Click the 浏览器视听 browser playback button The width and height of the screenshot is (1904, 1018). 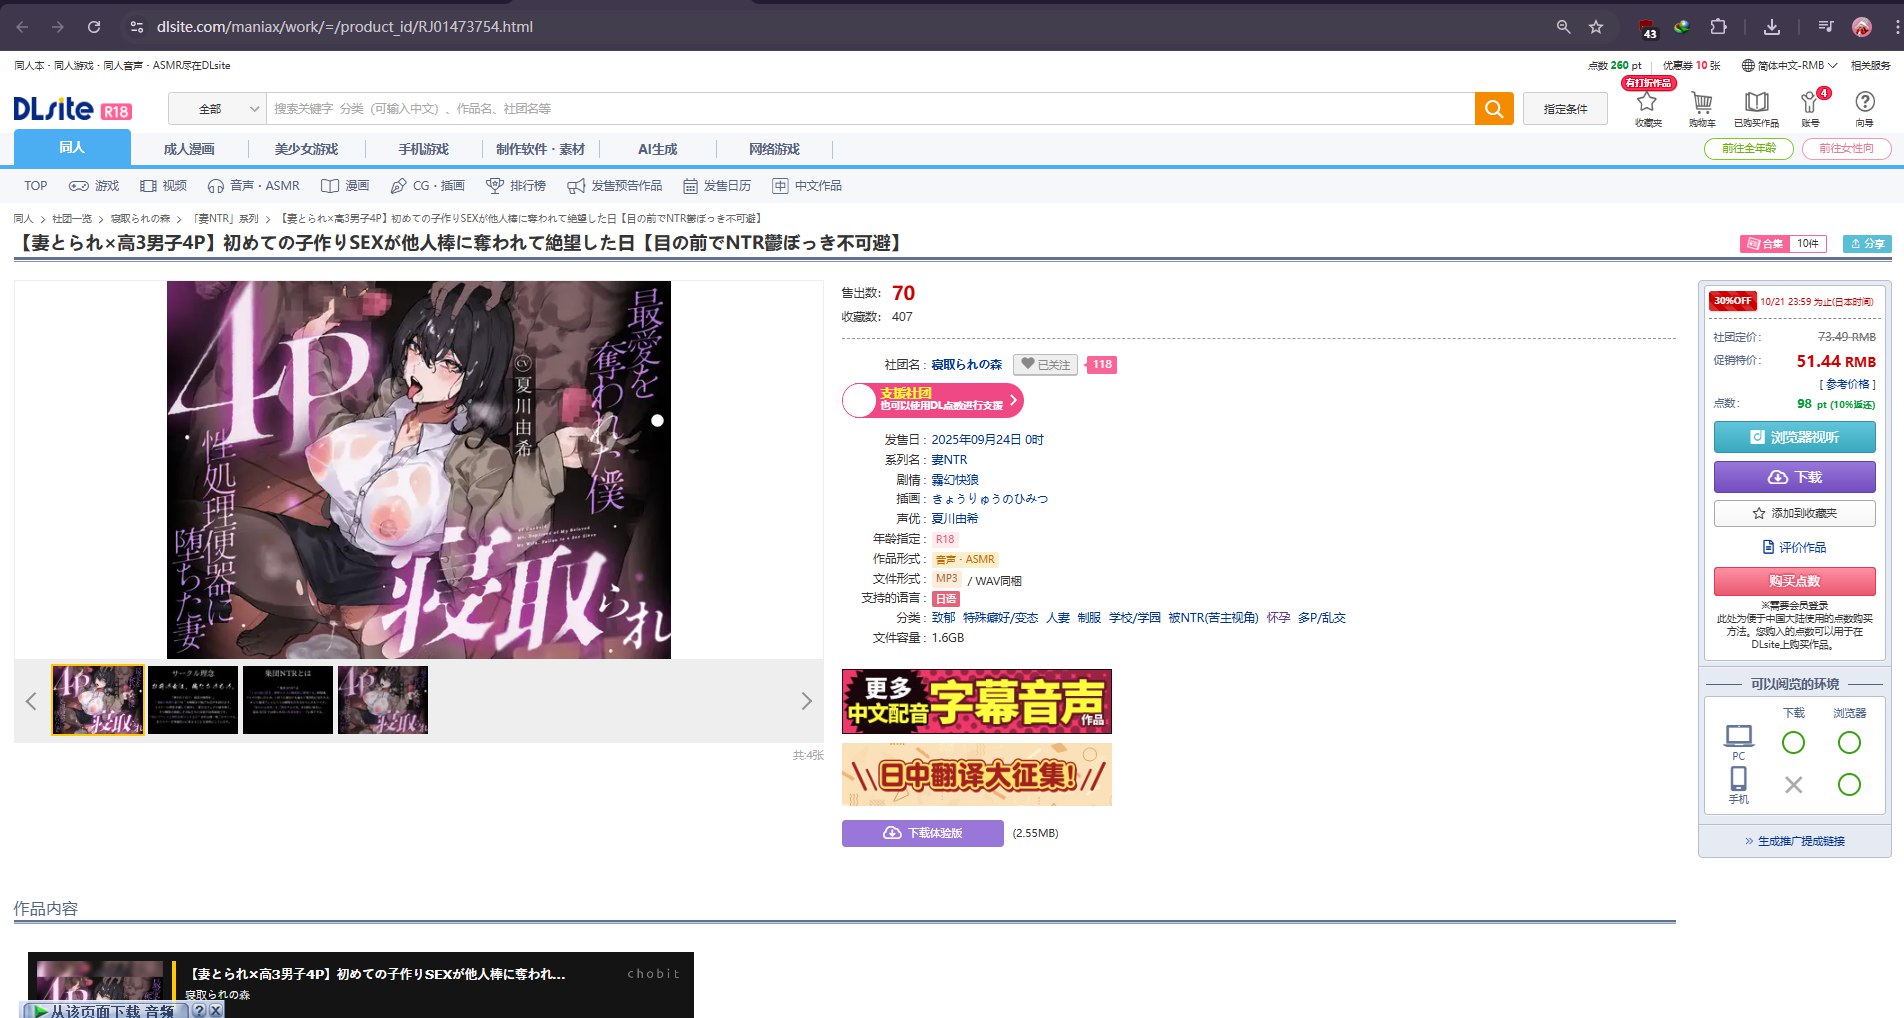pos(1794,437)
